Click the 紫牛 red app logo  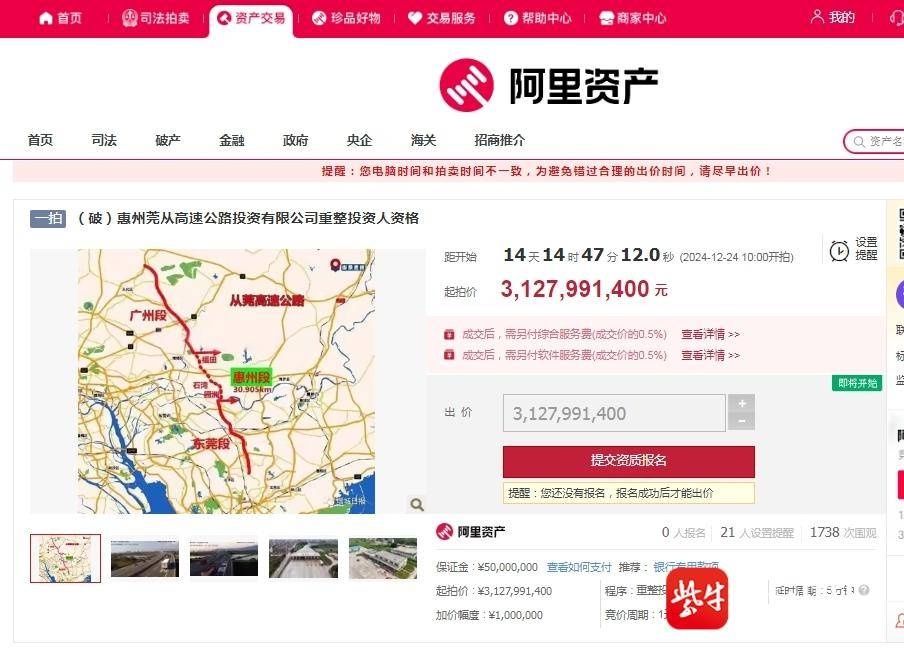pos(697,598)
